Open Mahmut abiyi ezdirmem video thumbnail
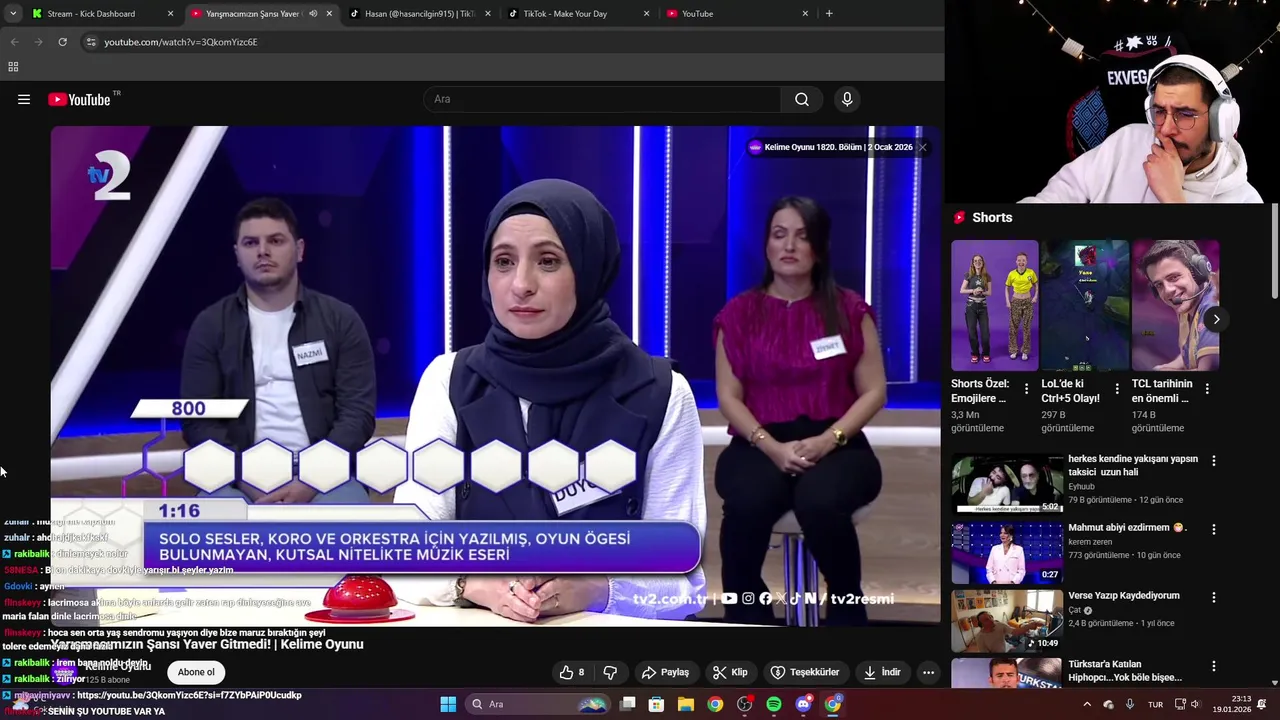1280x720 pixels. click(x=1007, y=551)
